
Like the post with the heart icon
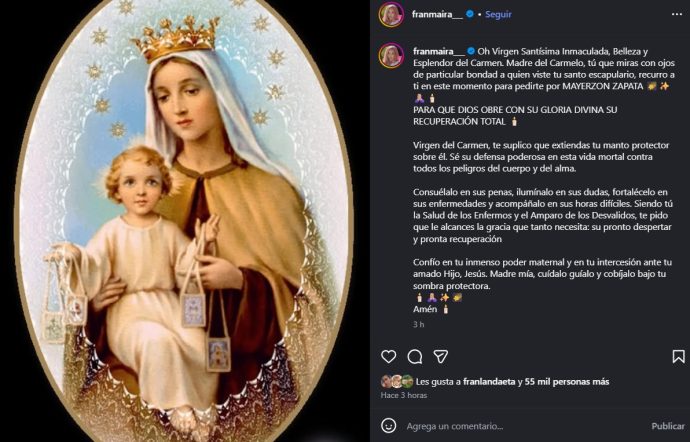389,357
